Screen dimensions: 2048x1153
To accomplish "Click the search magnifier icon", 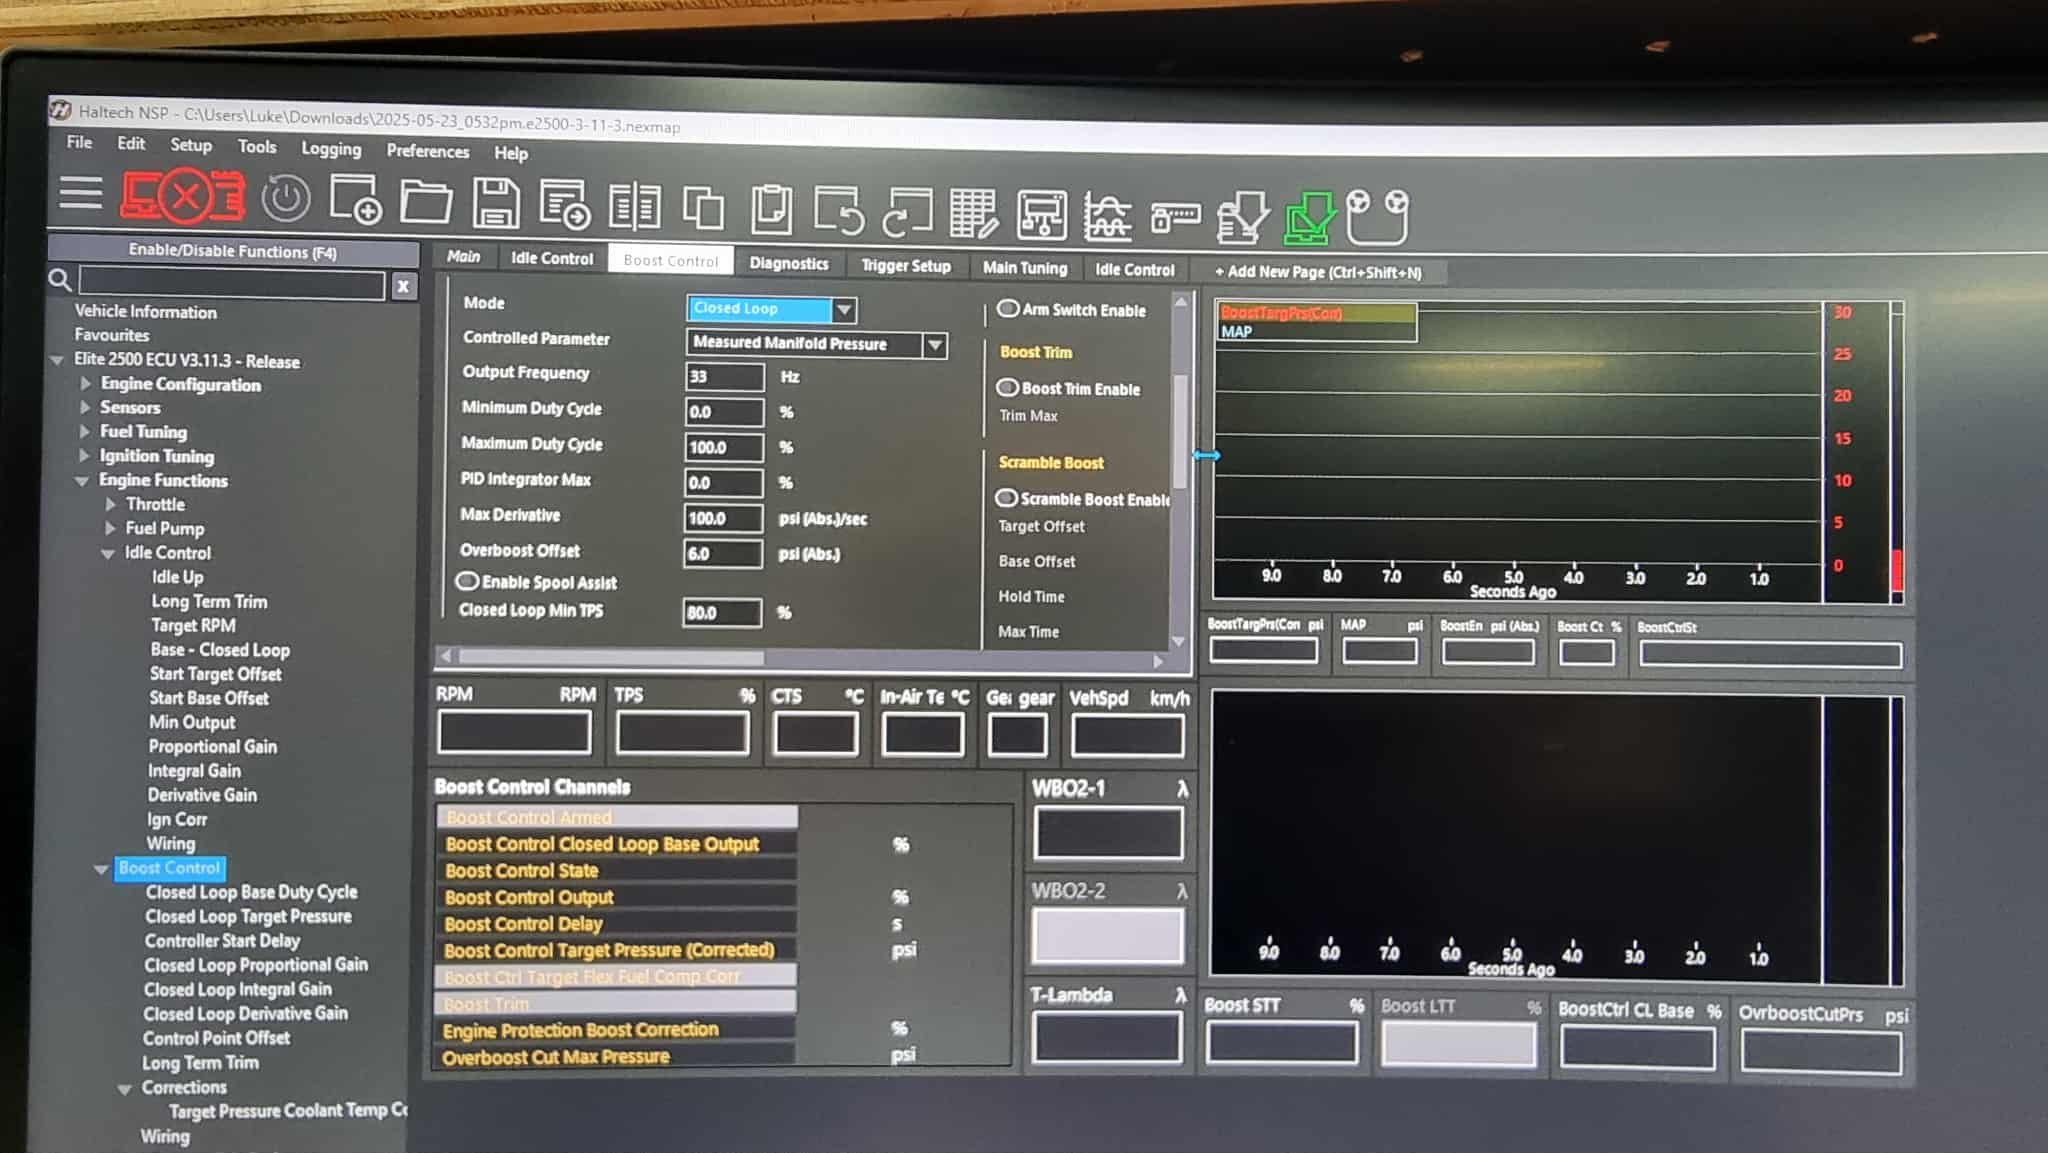I will point(60,280).
